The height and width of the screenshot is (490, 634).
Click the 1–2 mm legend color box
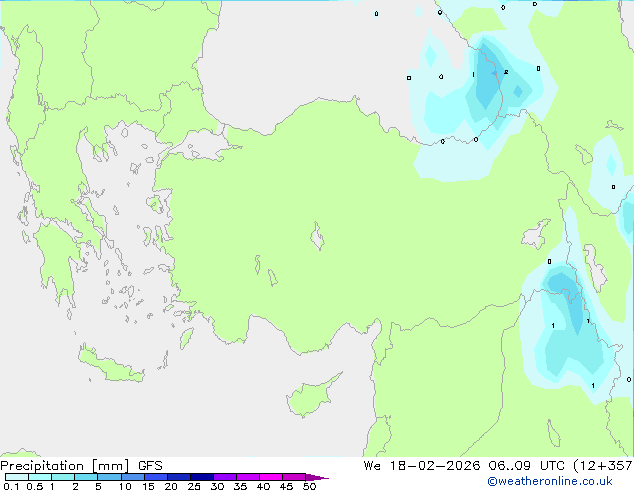(x=63, y=477)
